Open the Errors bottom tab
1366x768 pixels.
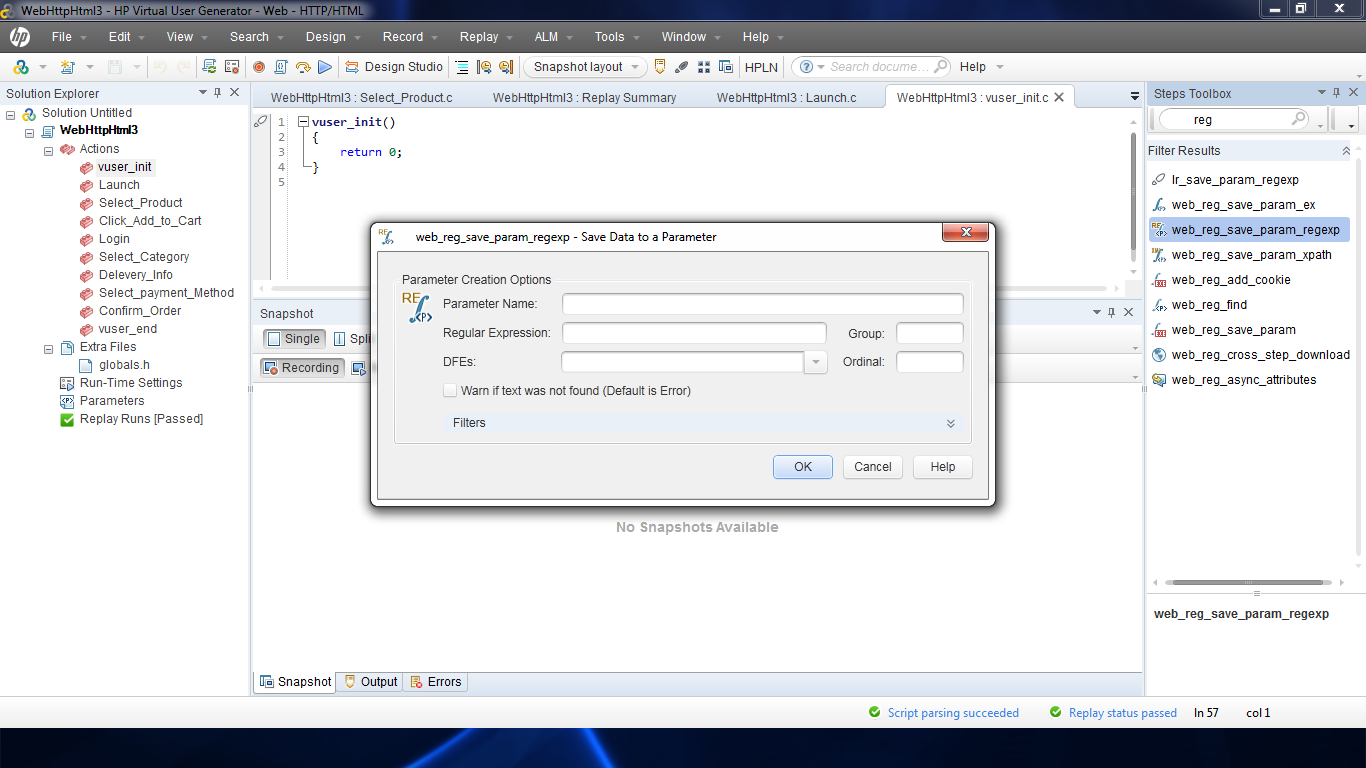pos(436,682)
